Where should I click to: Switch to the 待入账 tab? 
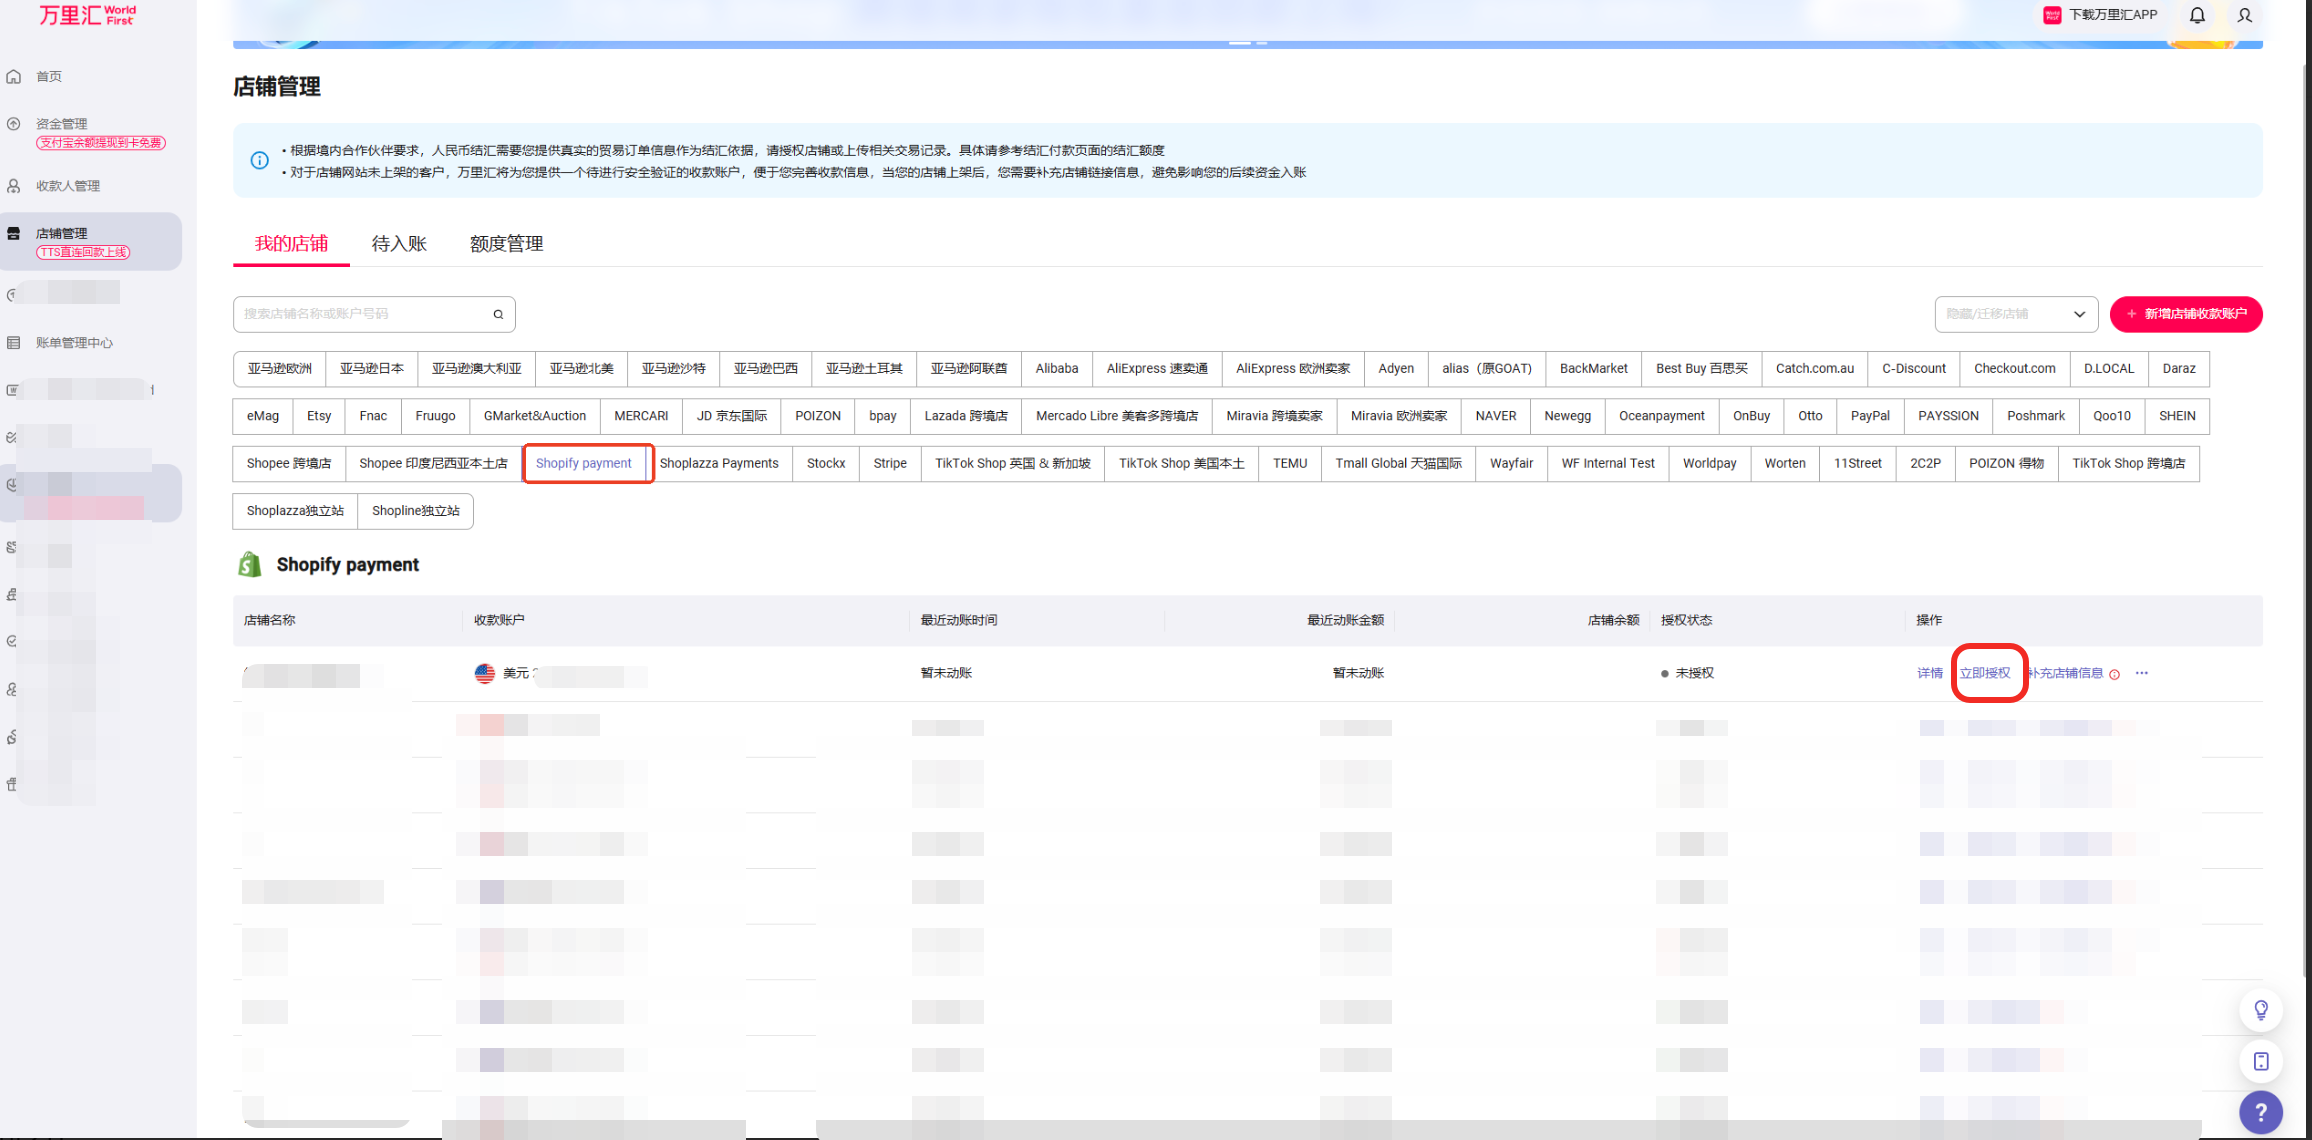pos(399,244)
